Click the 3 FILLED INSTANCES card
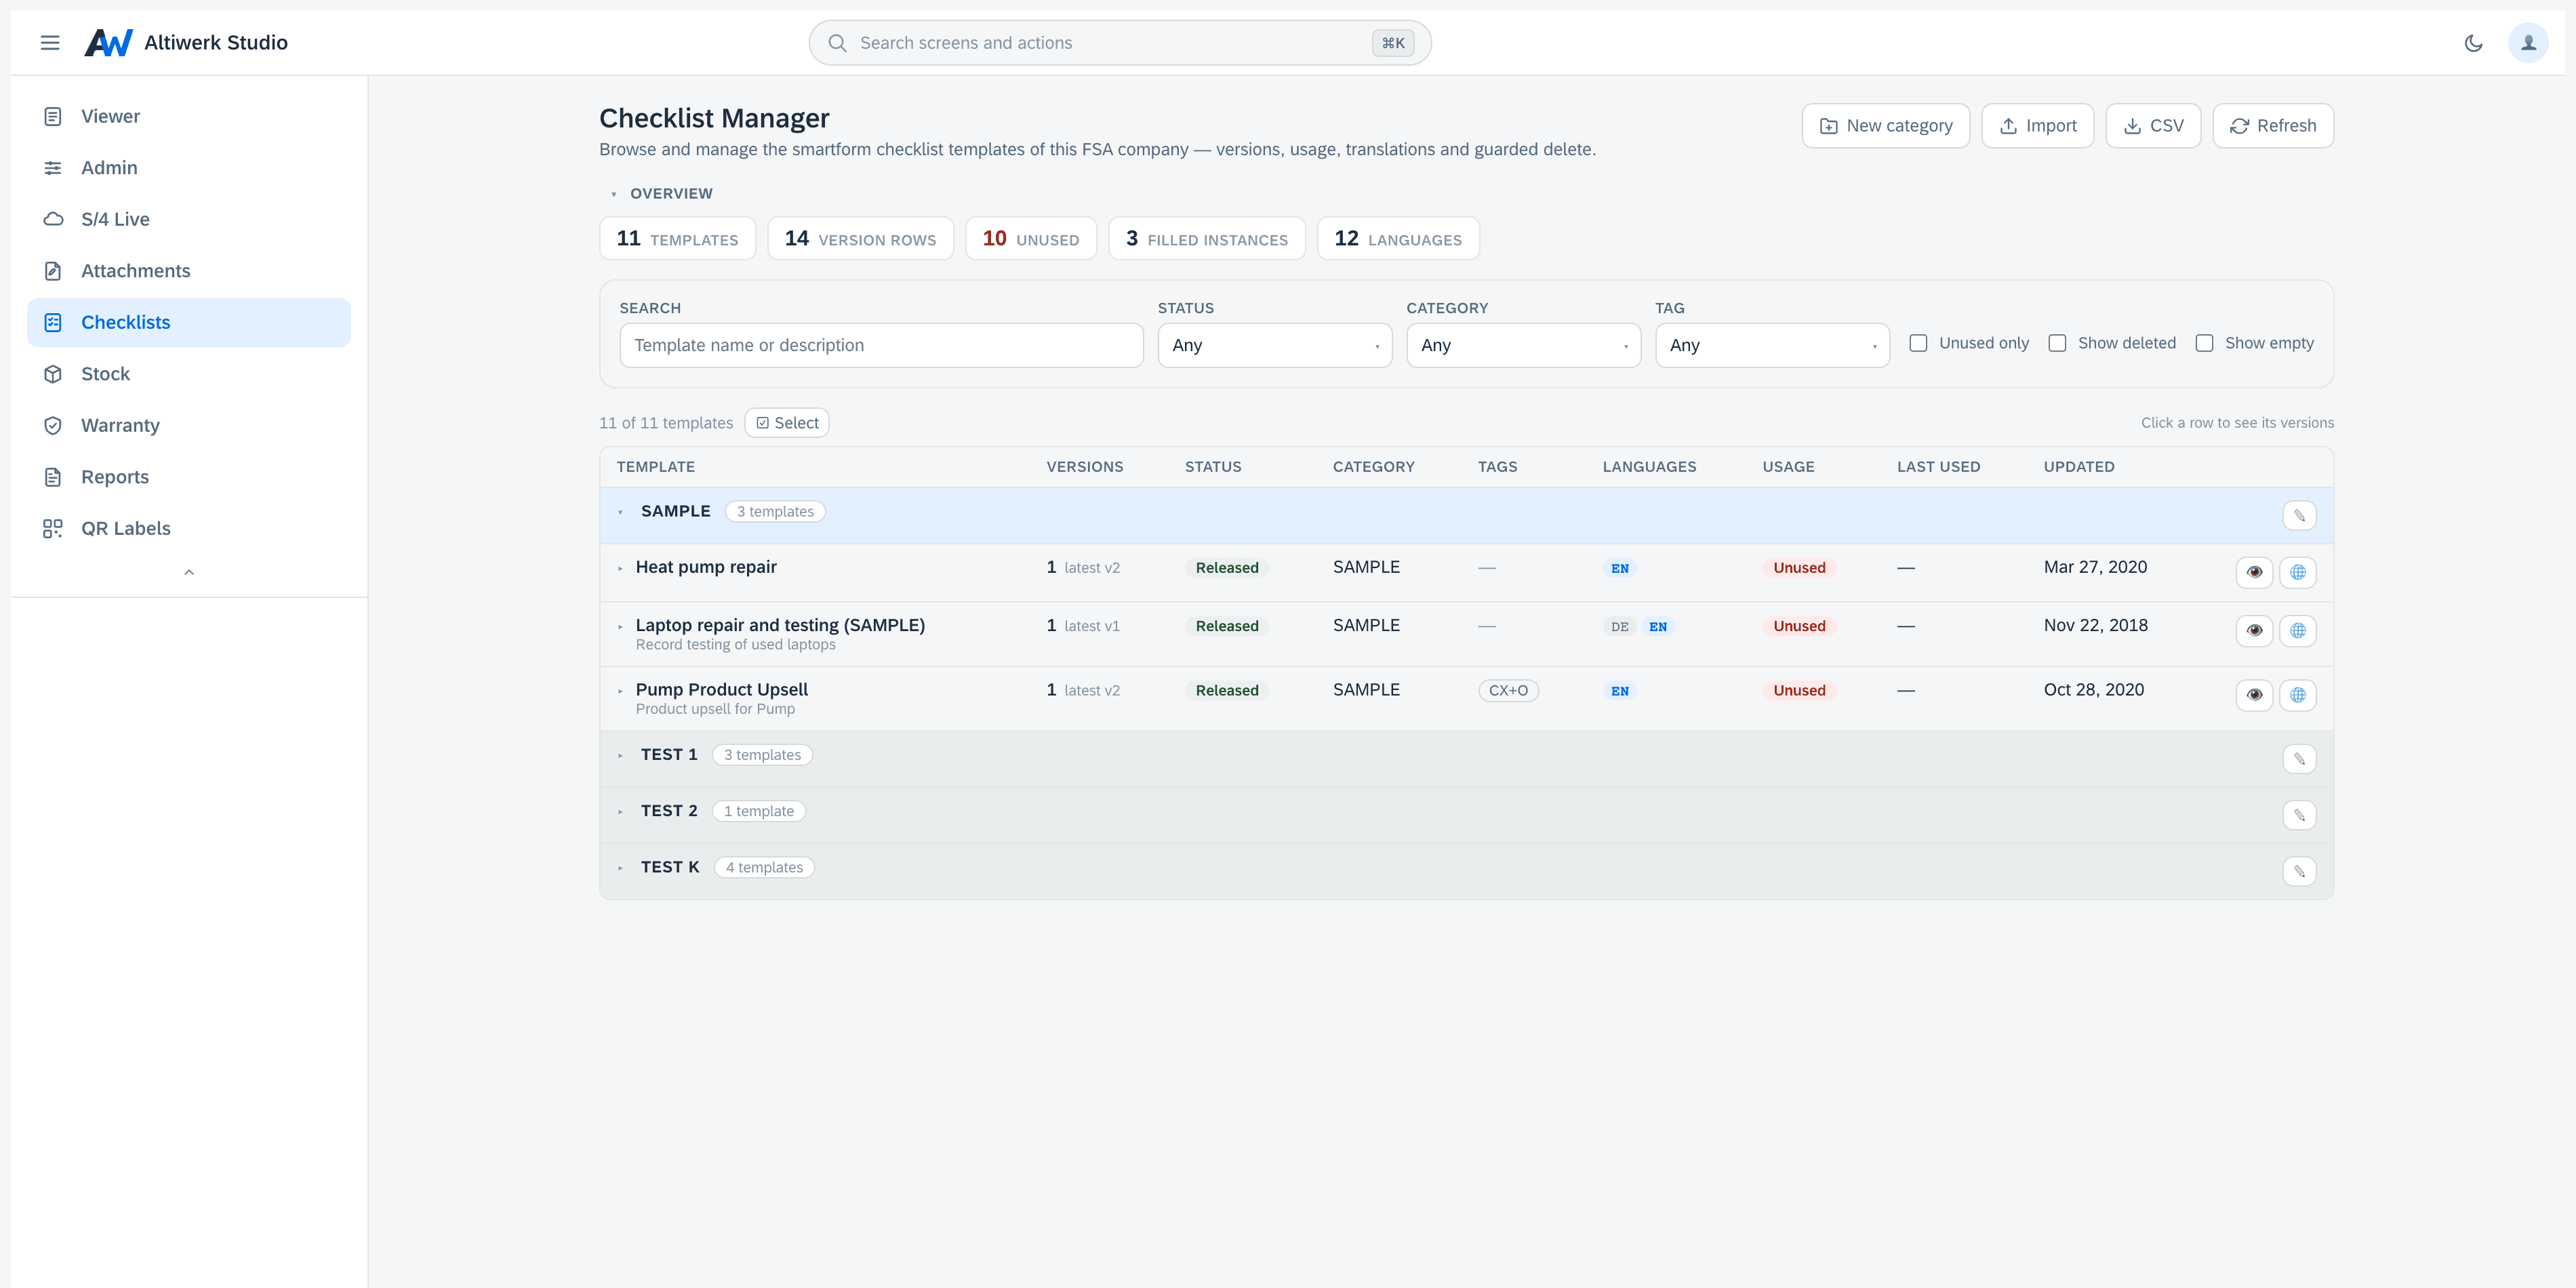The width and height of the screenshot is (2576, 1288). (x=1206, y=238)
